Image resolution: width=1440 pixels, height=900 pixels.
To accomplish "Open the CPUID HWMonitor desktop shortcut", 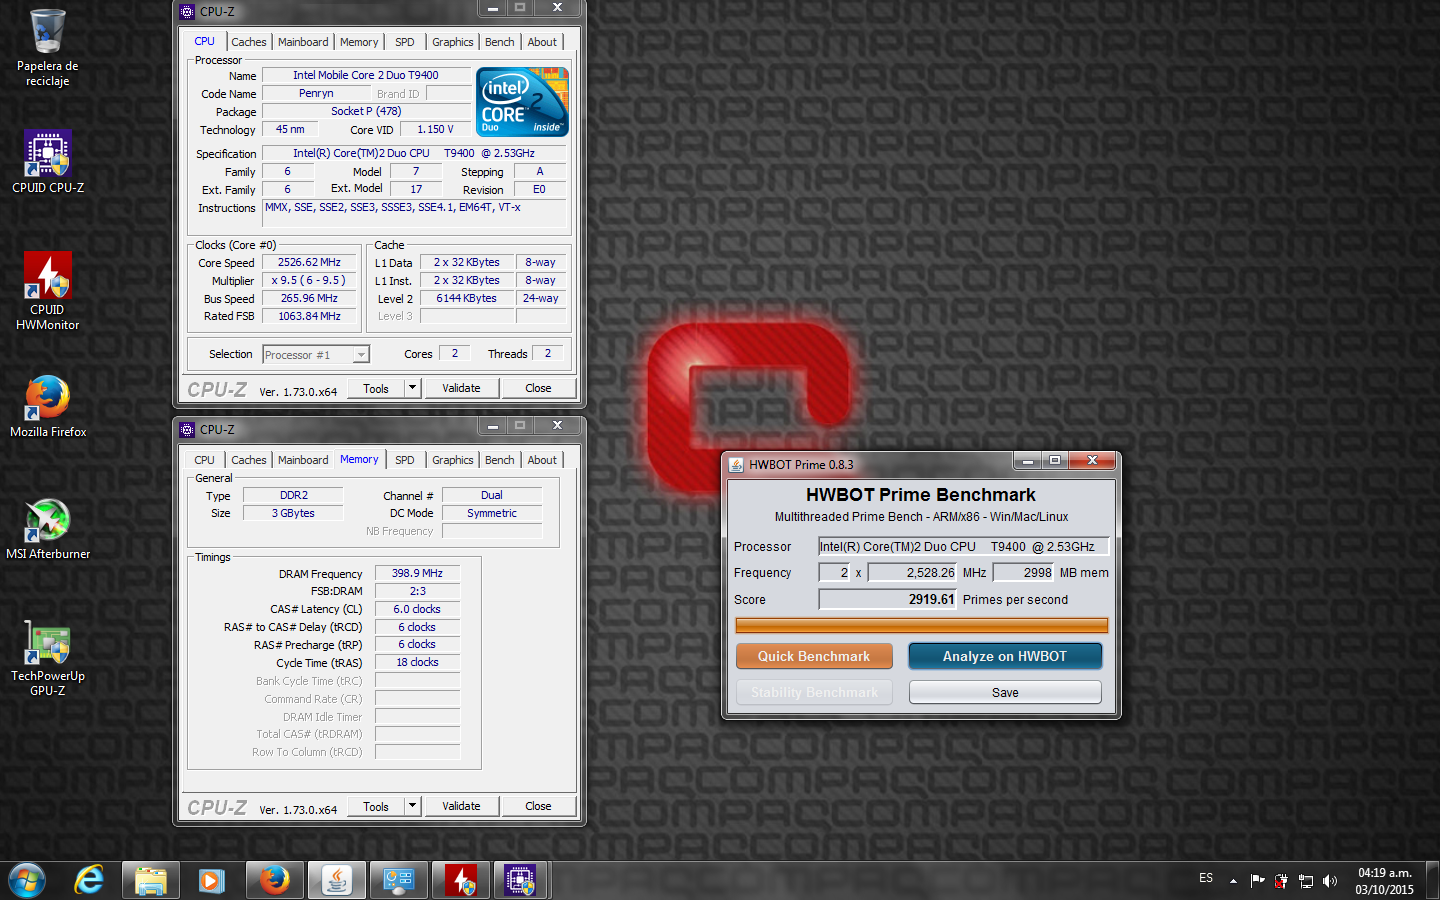I will 47,290.
